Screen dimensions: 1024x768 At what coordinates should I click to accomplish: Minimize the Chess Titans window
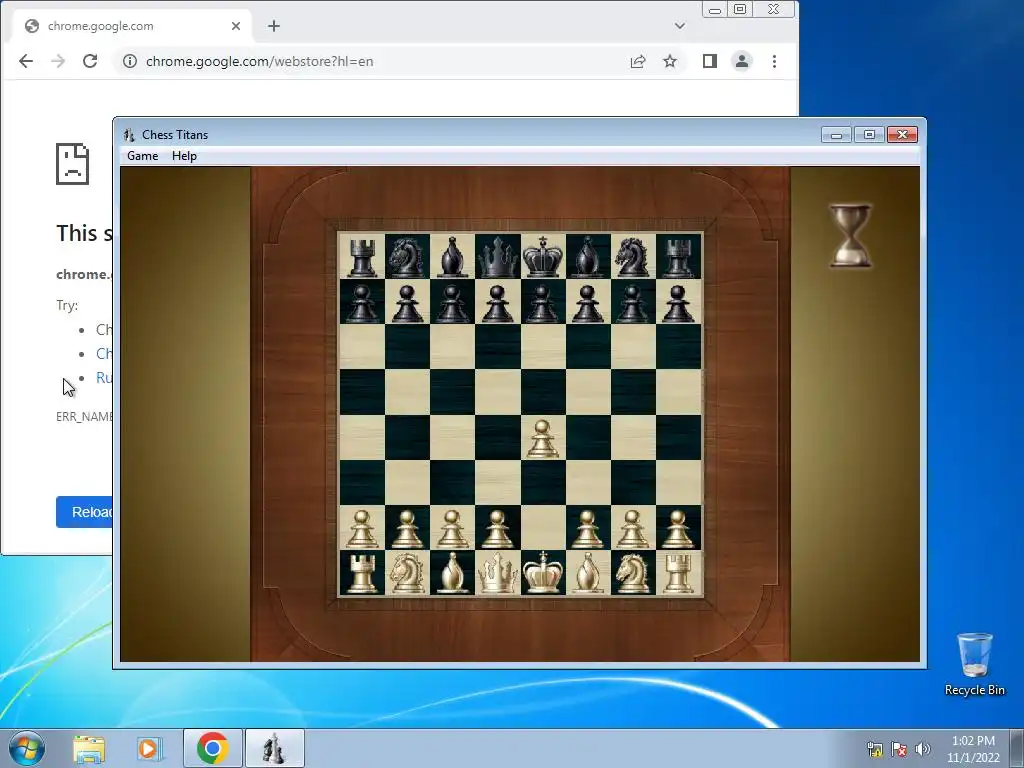837,135
